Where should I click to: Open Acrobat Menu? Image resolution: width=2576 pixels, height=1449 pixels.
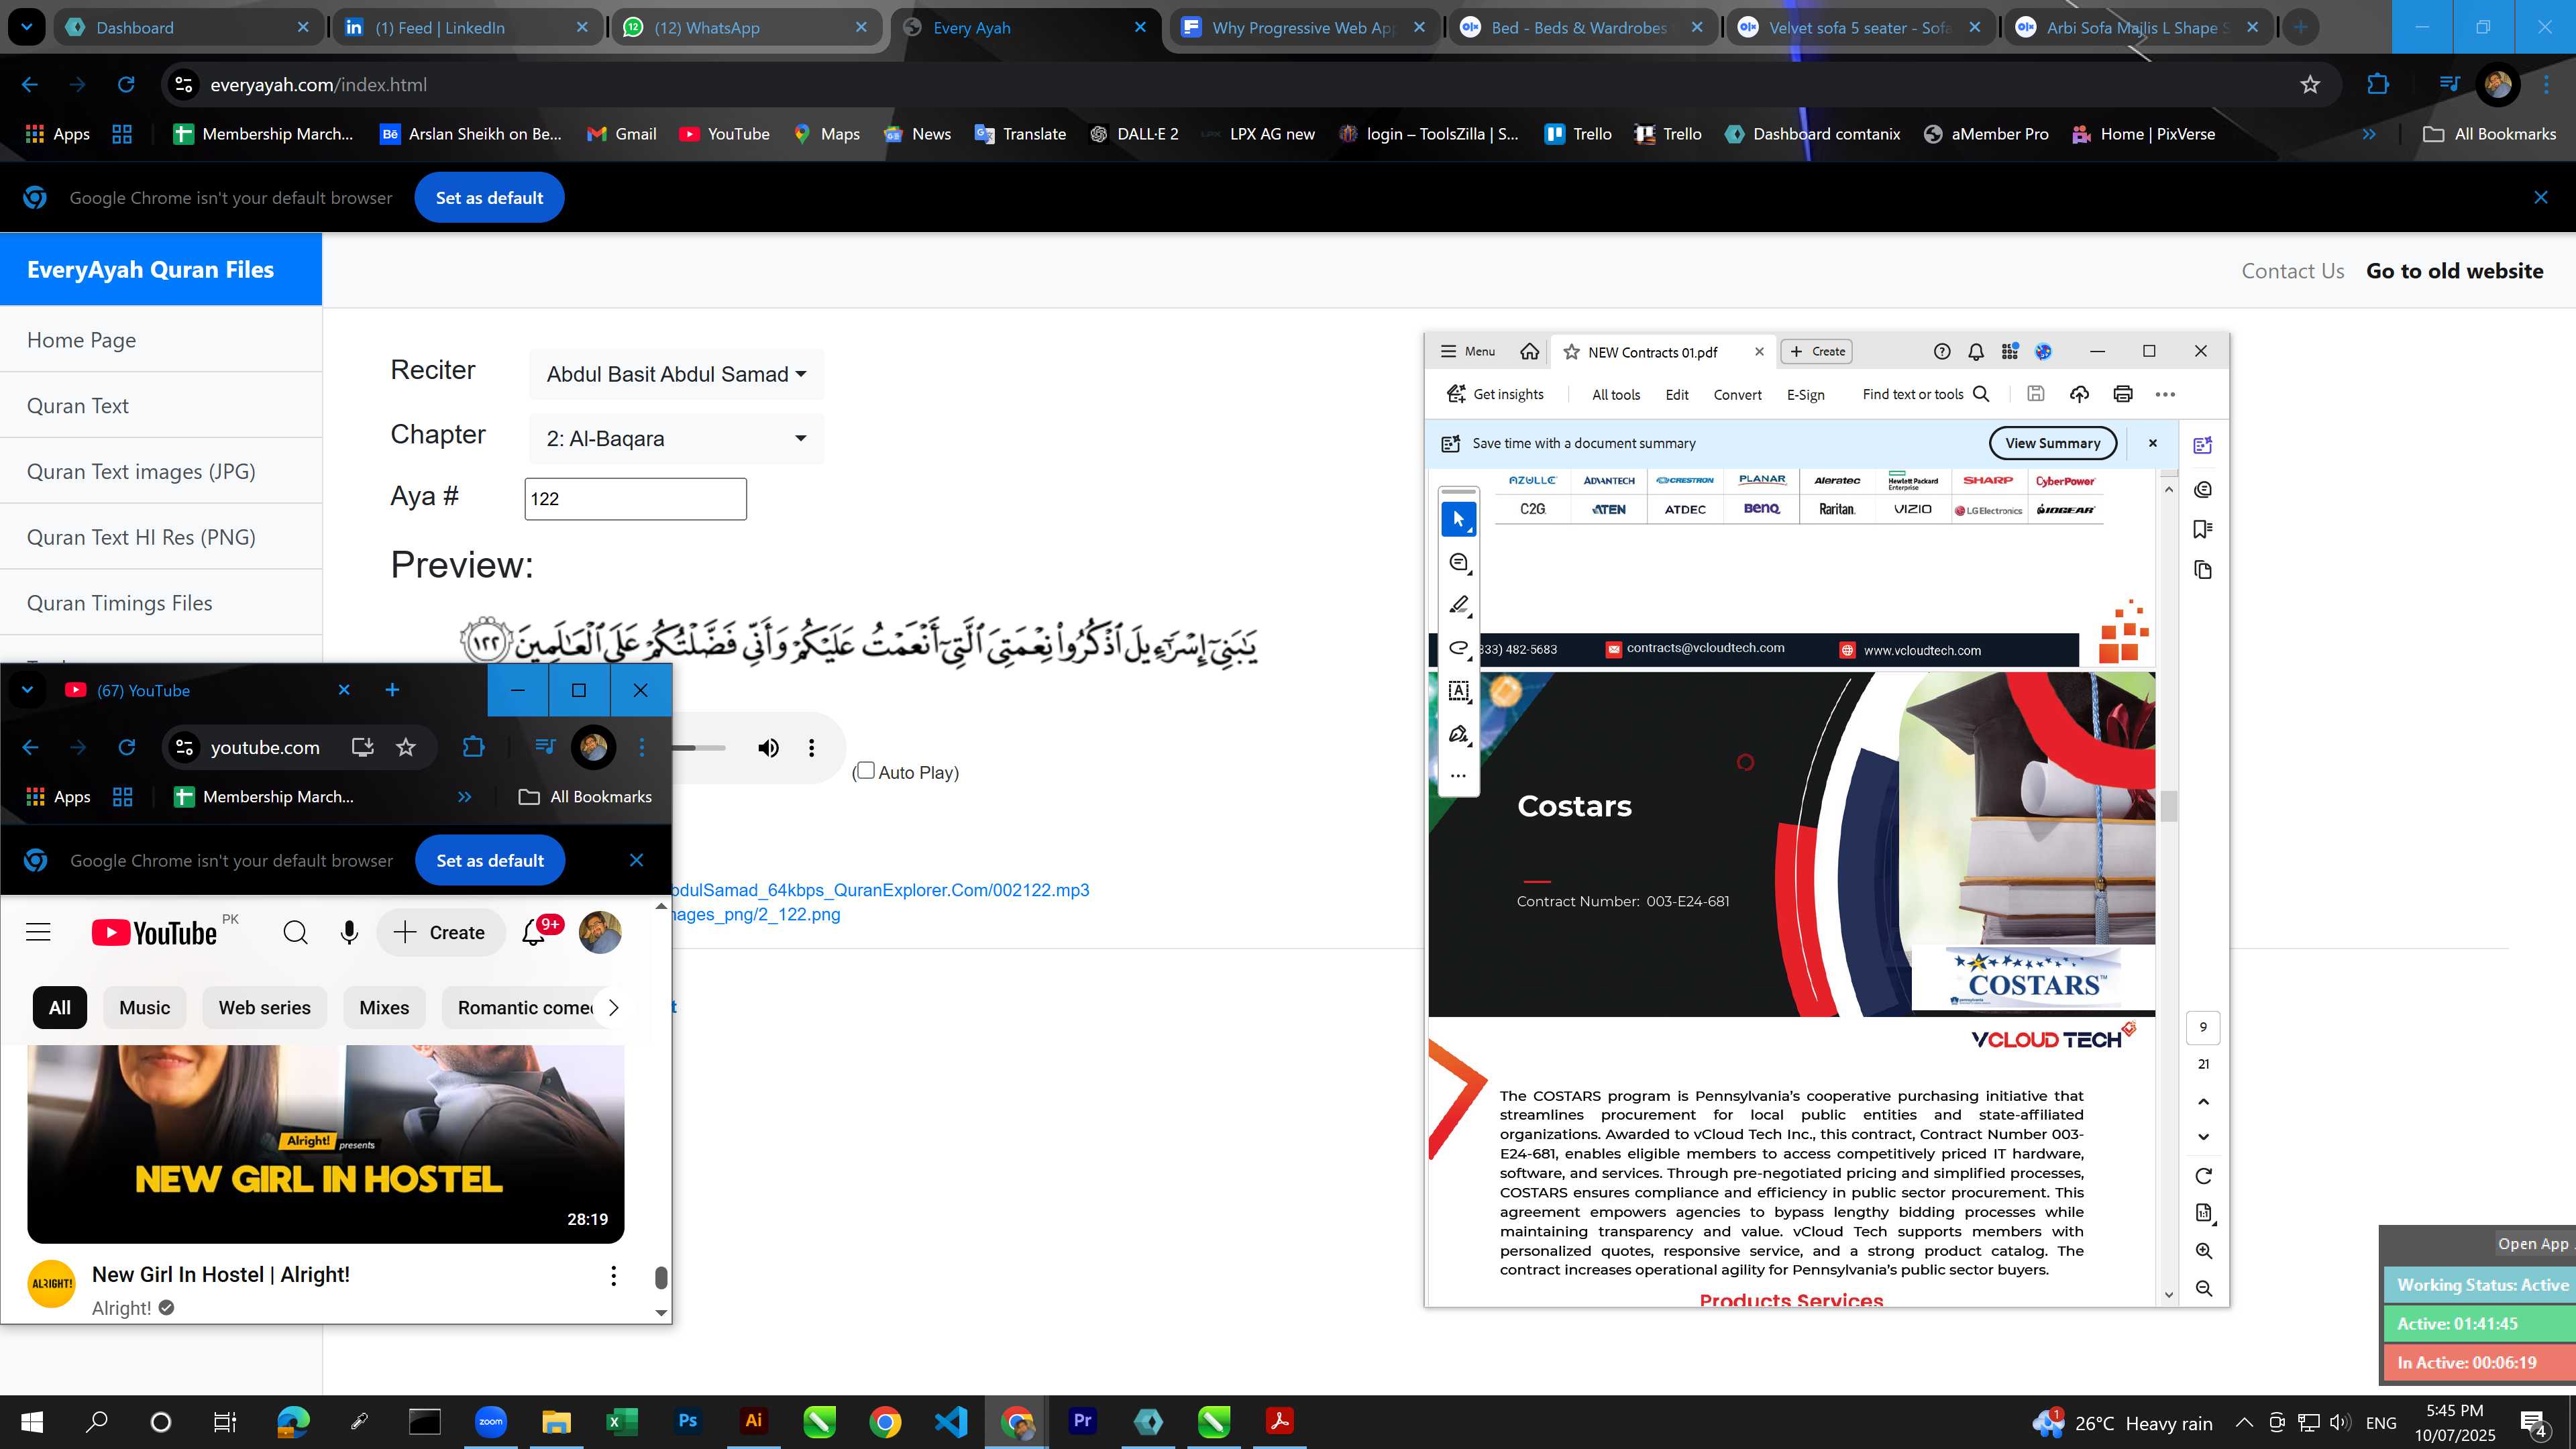pyautogui.click(x=1467, y=351)
